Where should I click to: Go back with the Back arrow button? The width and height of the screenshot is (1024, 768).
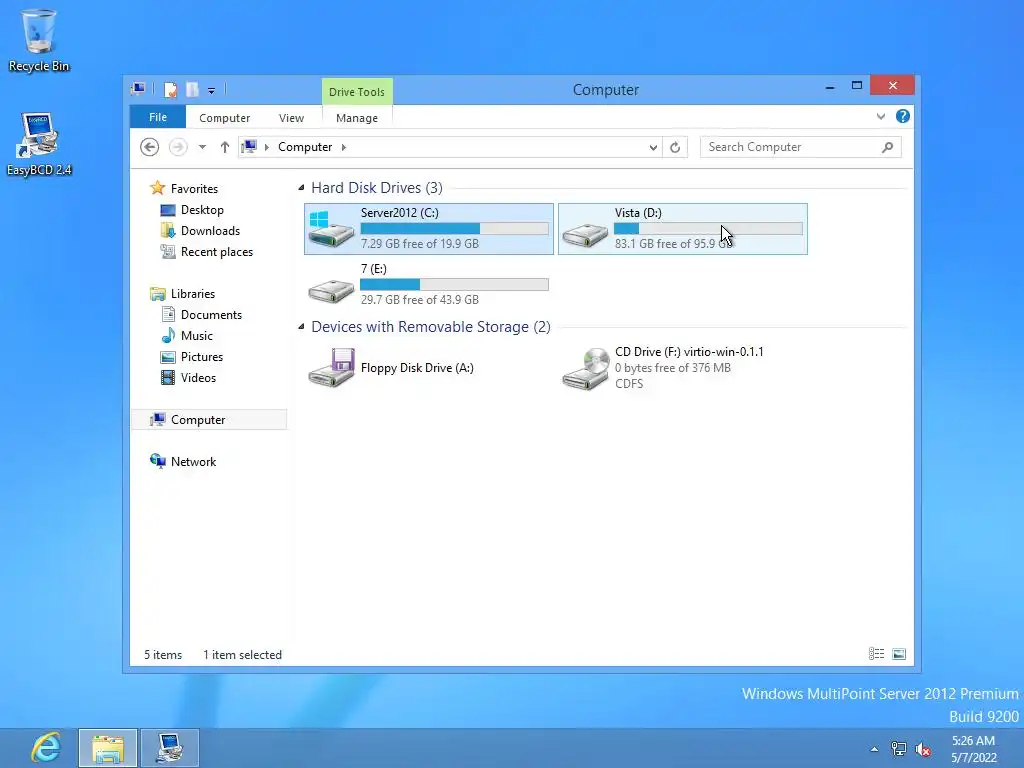tap(150, 147)
